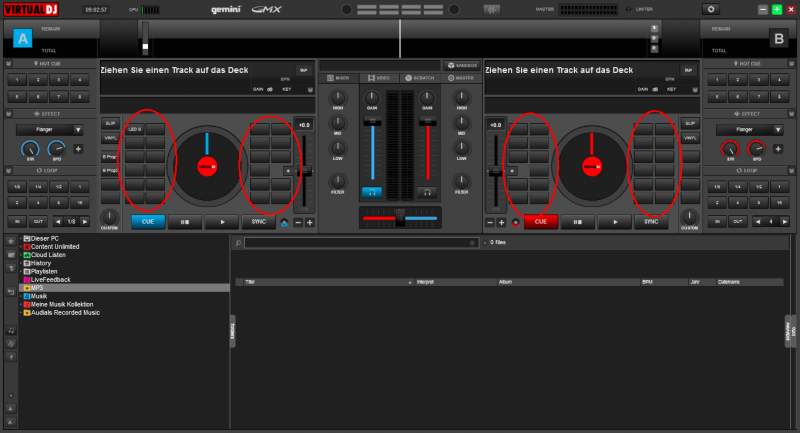
Task: Double loop length arrow on deck B
Action: (x=785, y=222)
